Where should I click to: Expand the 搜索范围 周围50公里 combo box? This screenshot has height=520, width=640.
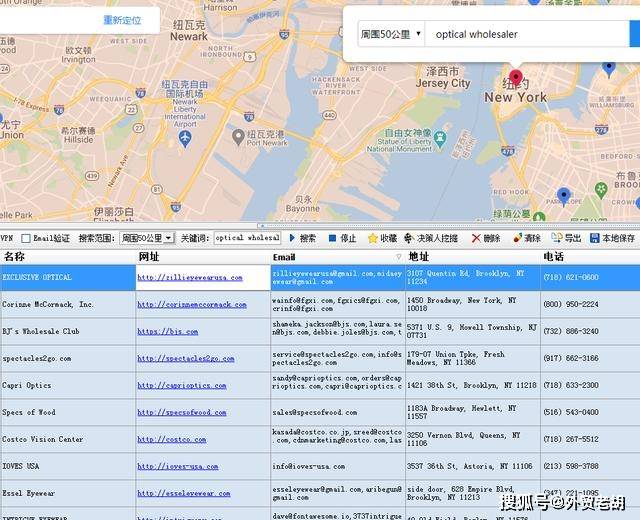pos(147,238)
